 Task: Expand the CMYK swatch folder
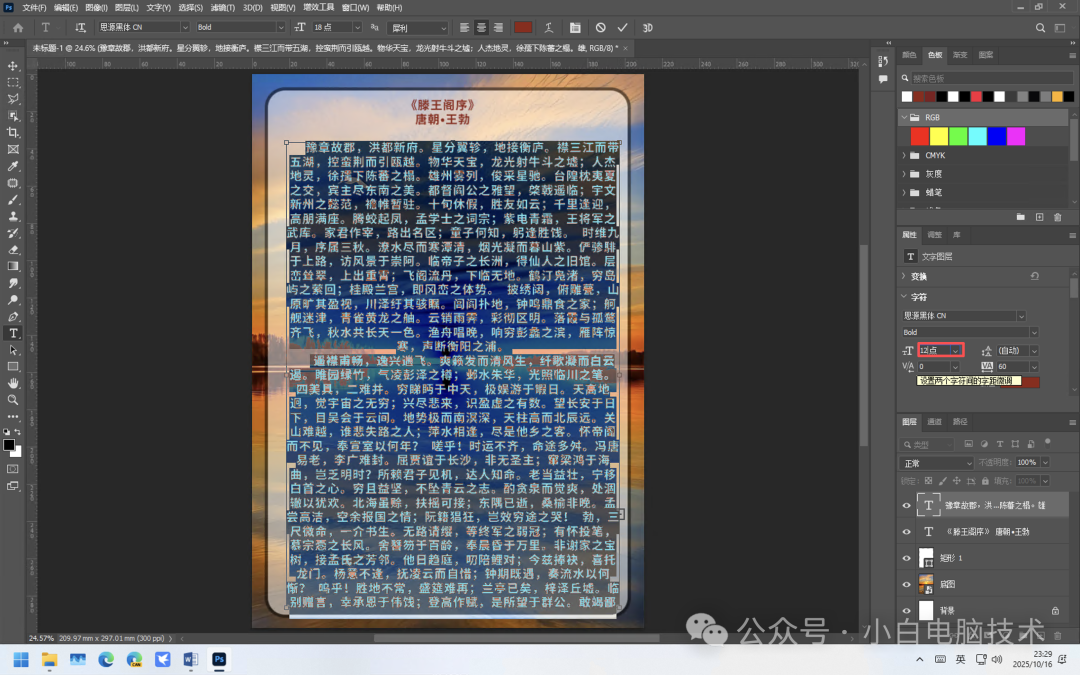[x=904, y=156]
